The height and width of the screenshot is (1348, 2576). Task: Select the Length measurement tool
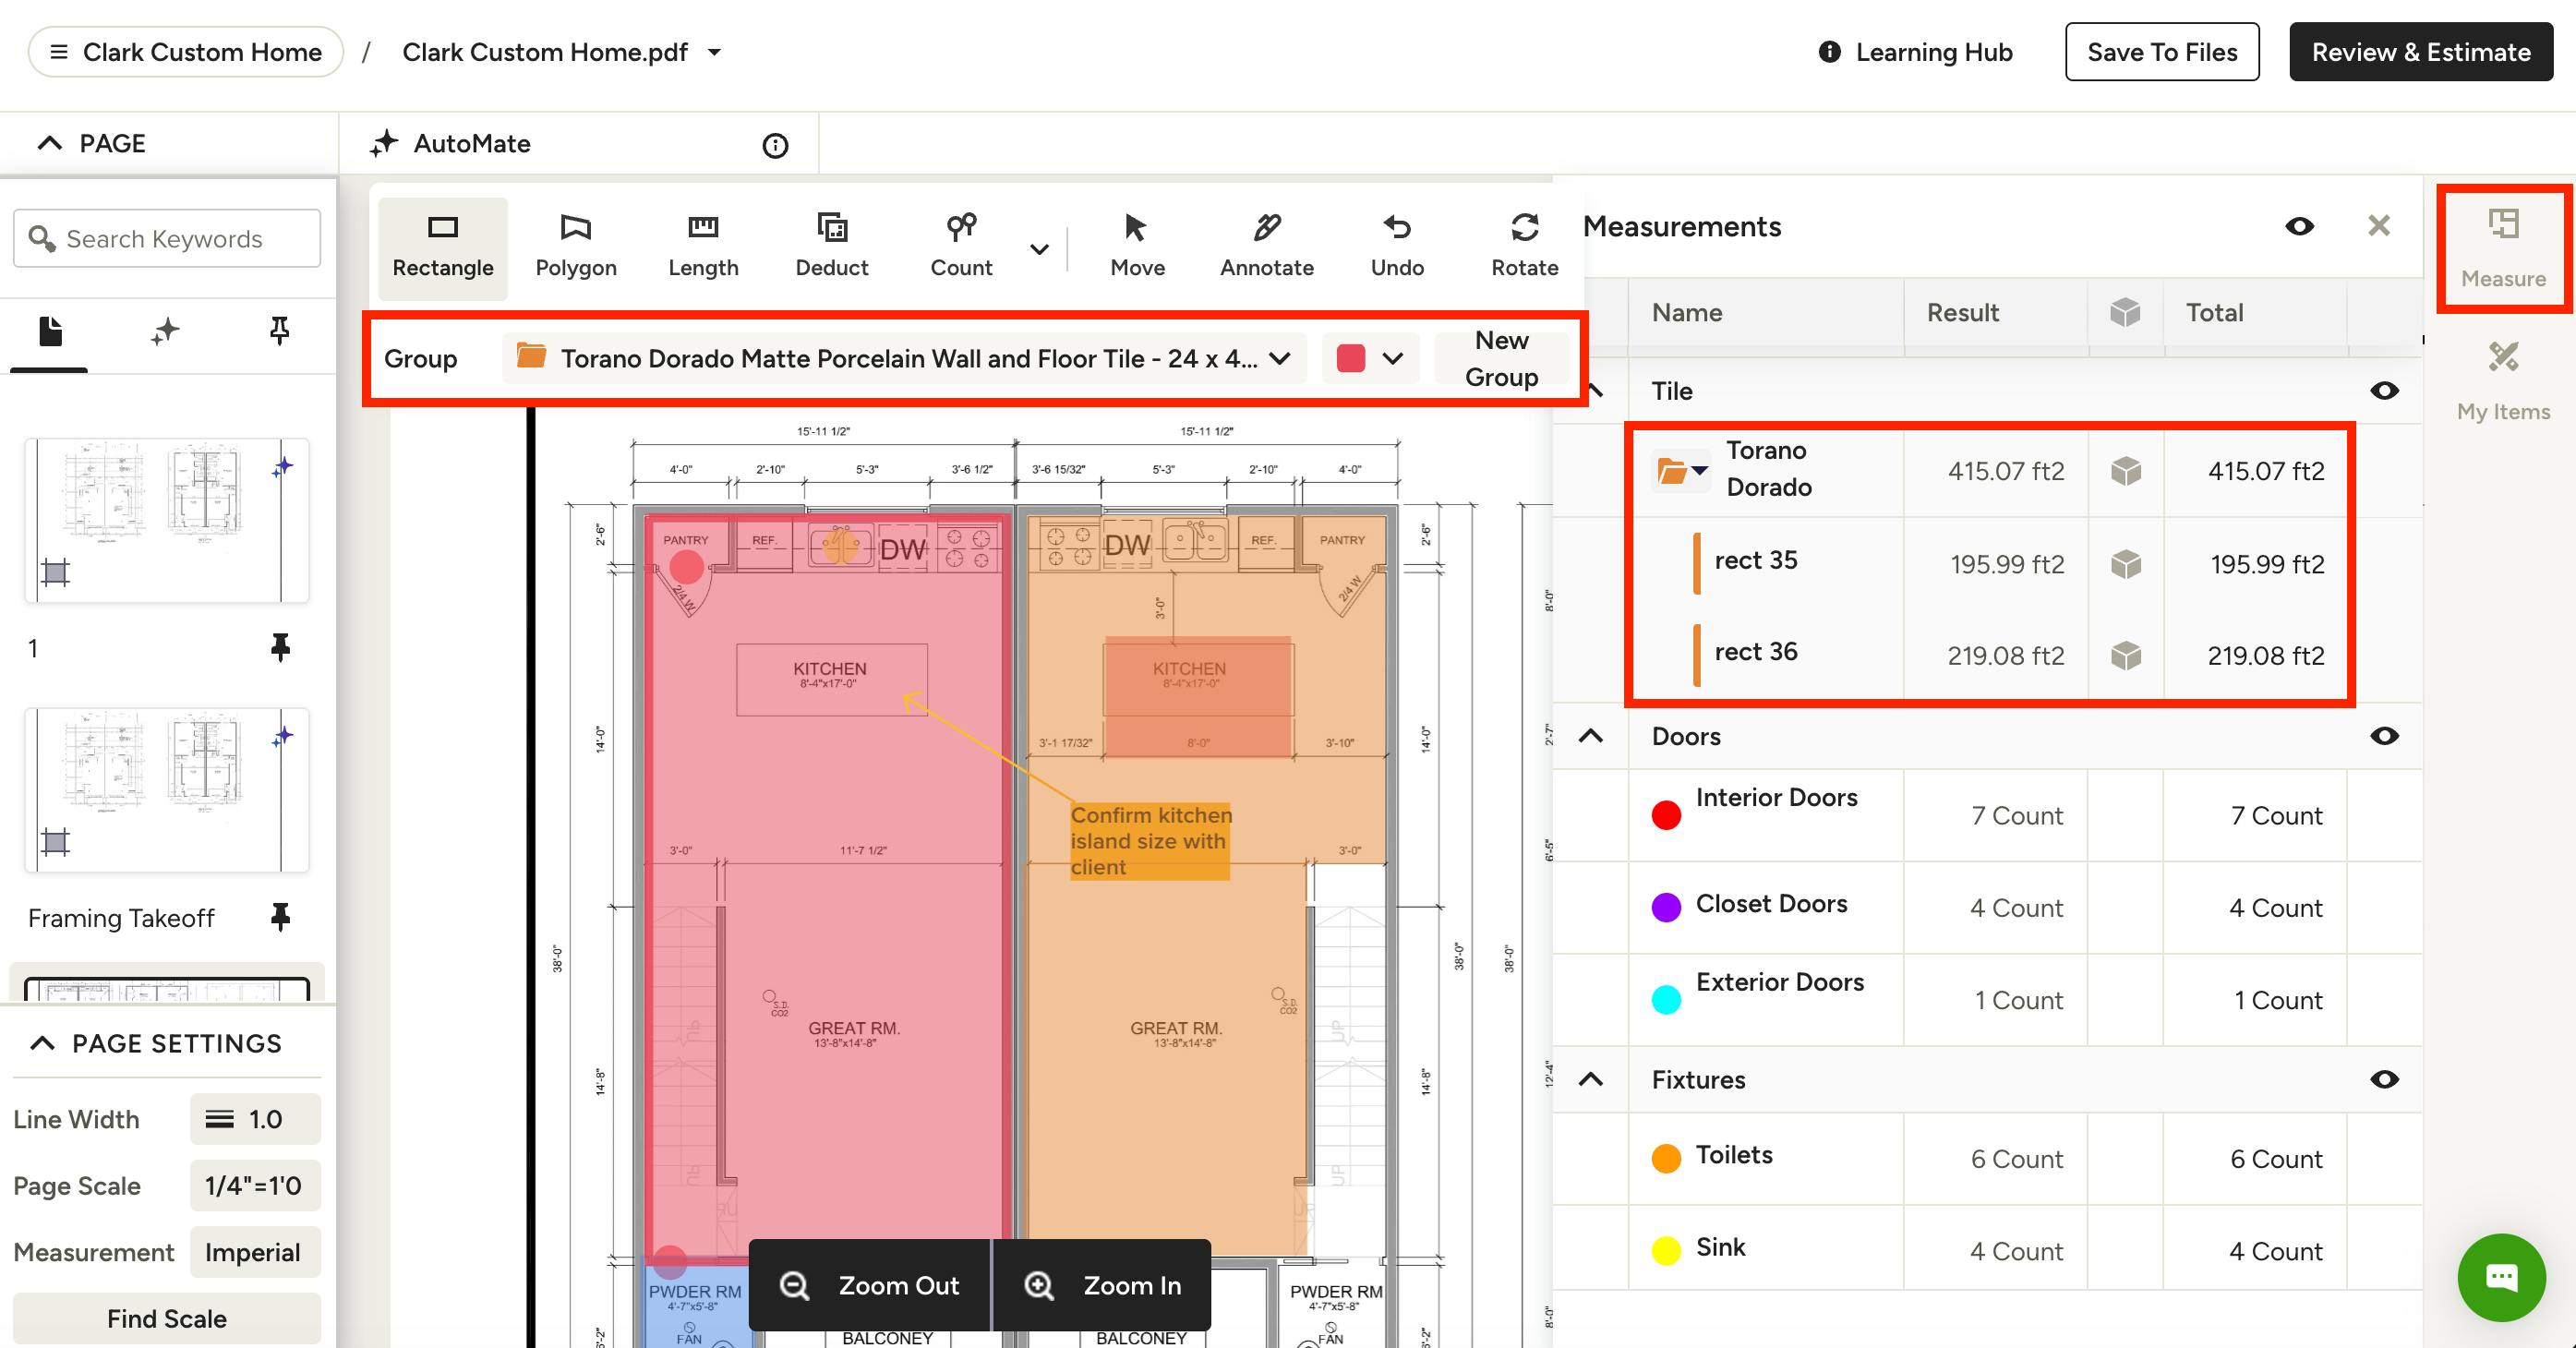point(703,247)
